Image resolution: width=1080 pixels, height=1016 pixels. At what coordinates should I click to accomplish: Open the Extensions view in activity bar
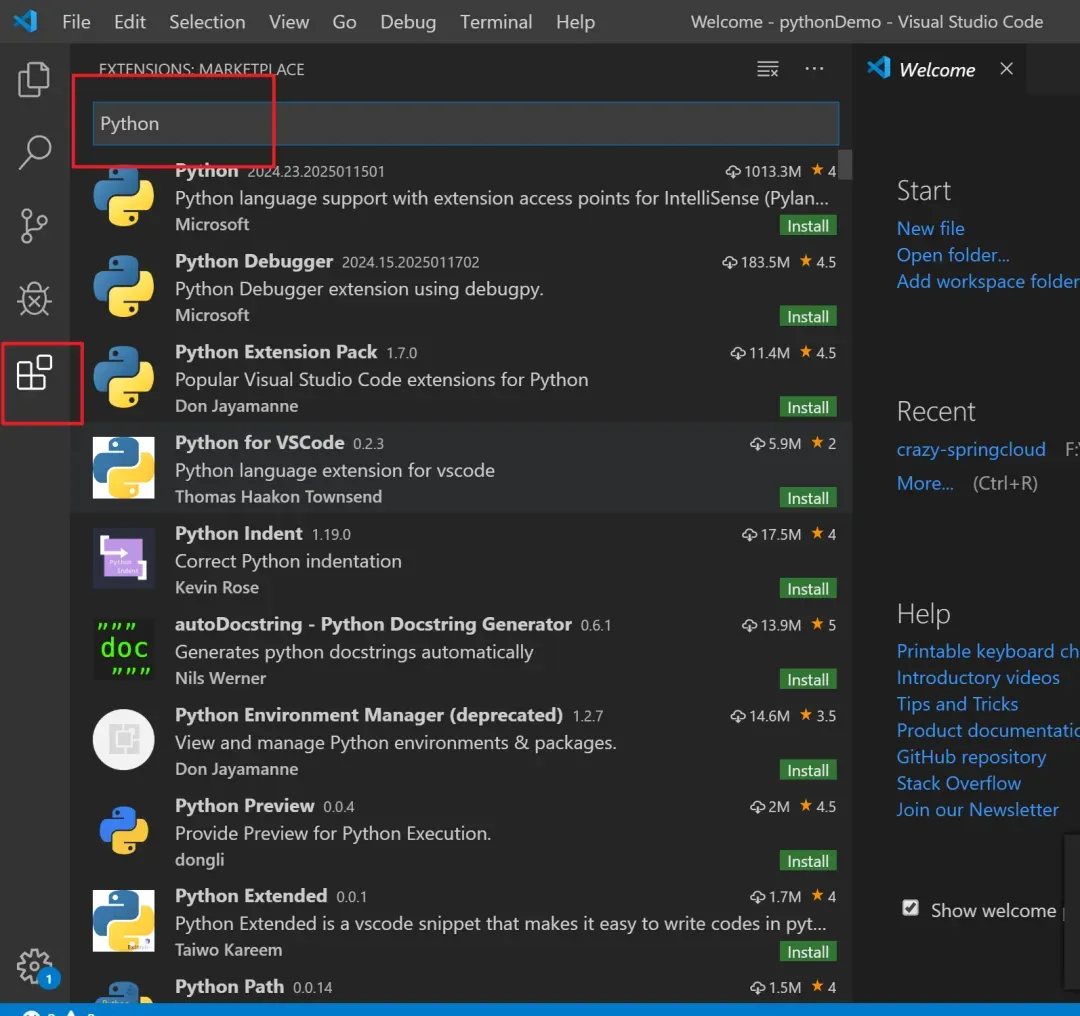click(34, 373)
